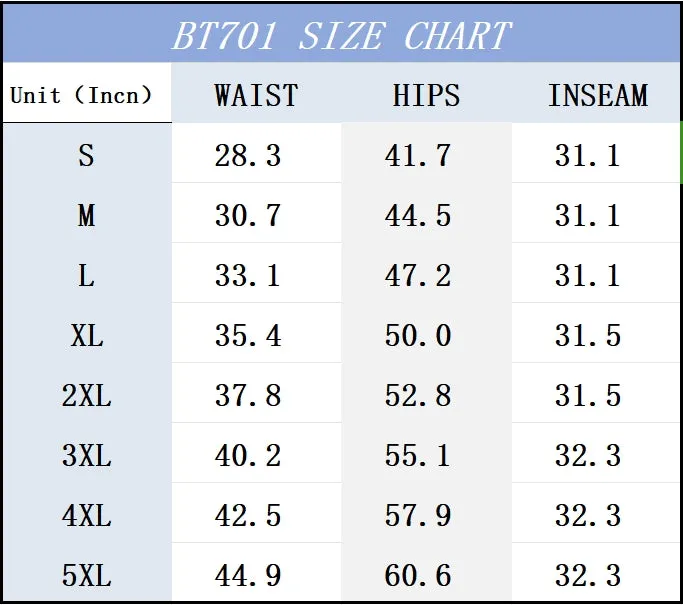This screenshot has width=683, height=605.
Task: Click the Unit (Incn) header cell
Action: pos(81,95)
